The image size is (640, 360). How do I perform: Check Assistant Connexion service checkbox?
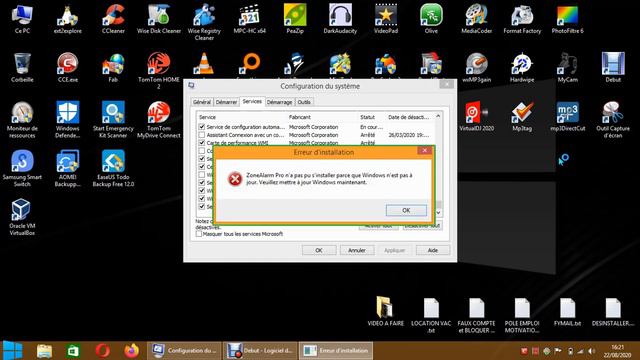click(202, 135)
